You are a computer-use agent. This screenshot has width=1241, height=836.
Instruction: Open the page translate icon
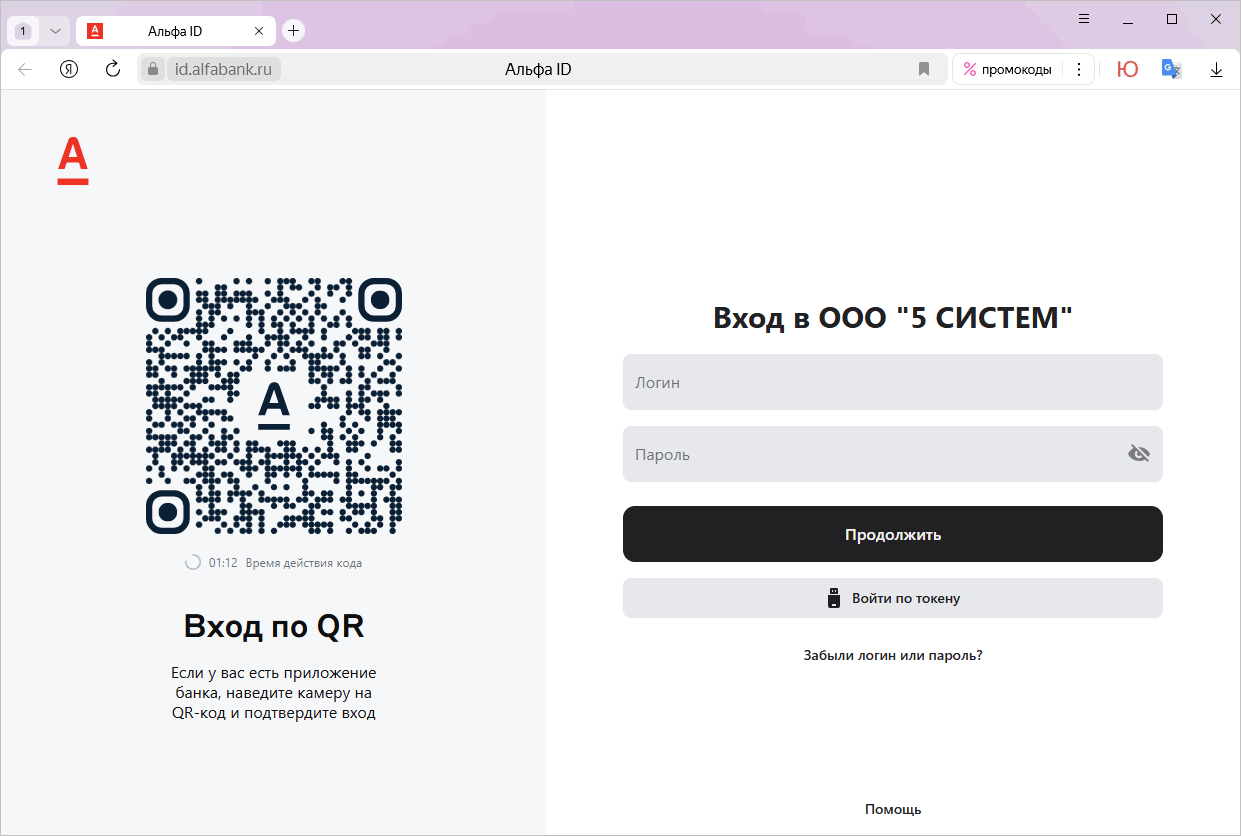[1171, 69]
